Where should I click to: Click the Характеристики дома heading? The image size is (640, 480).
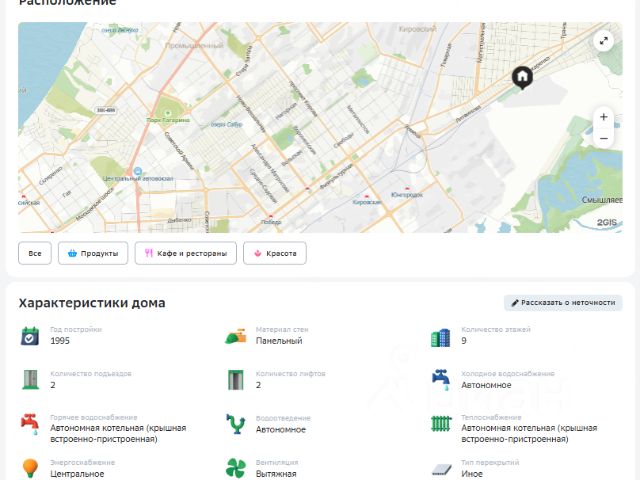tap(92, 303)
